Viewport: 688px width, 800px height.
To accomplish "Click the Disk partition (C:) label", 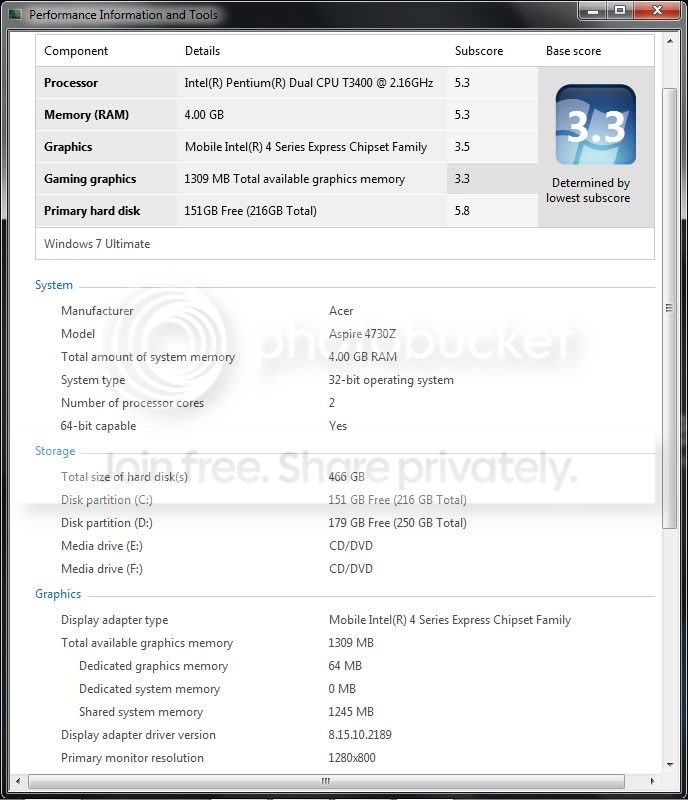I will point(107,500).
